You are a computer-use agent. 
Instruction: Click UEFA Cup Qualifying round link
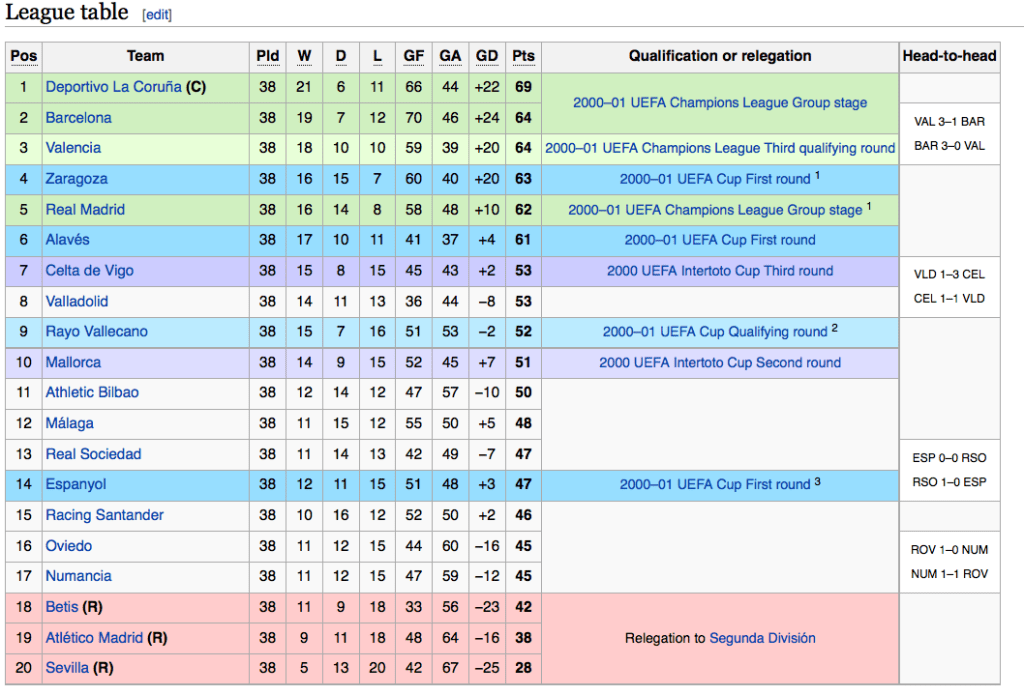point(714,332)
